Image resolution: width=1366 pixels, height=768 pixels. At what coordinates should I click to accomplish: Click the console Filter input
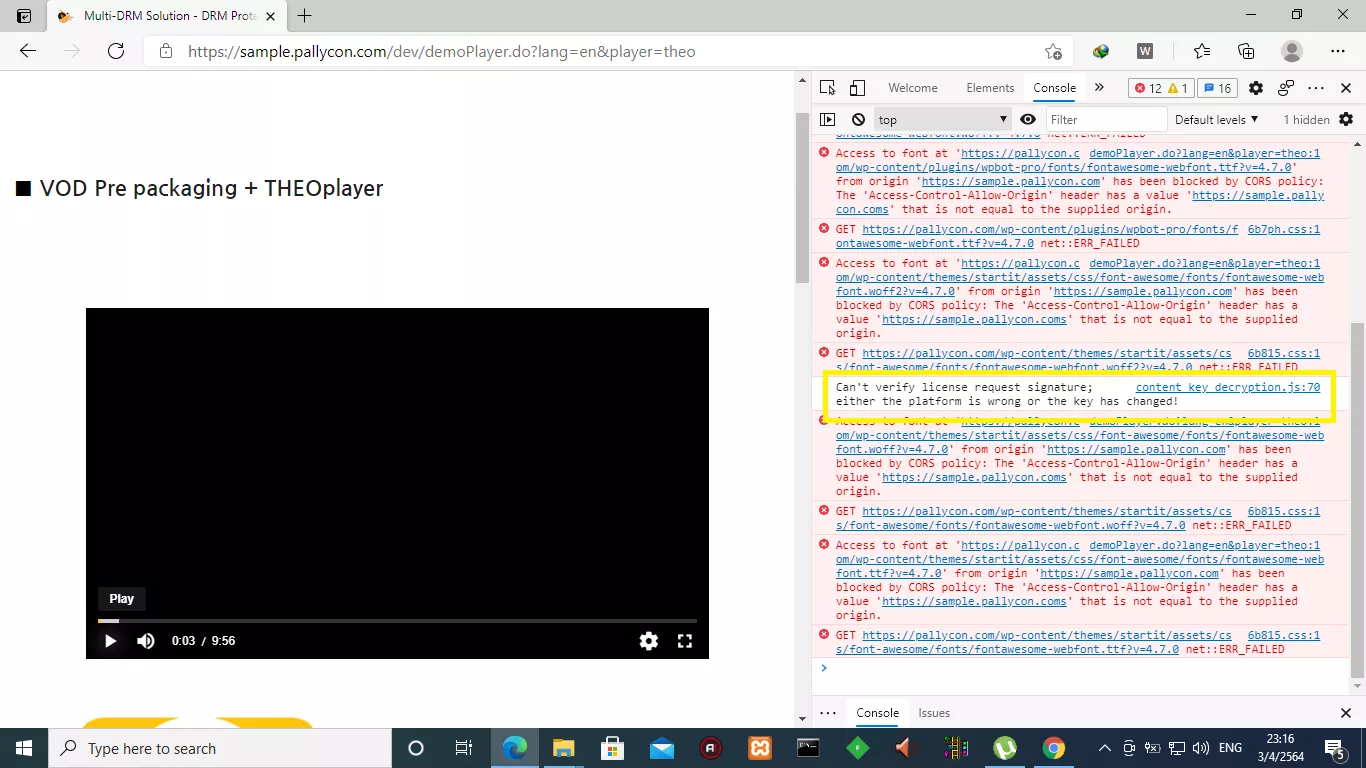click(1106, 119)
